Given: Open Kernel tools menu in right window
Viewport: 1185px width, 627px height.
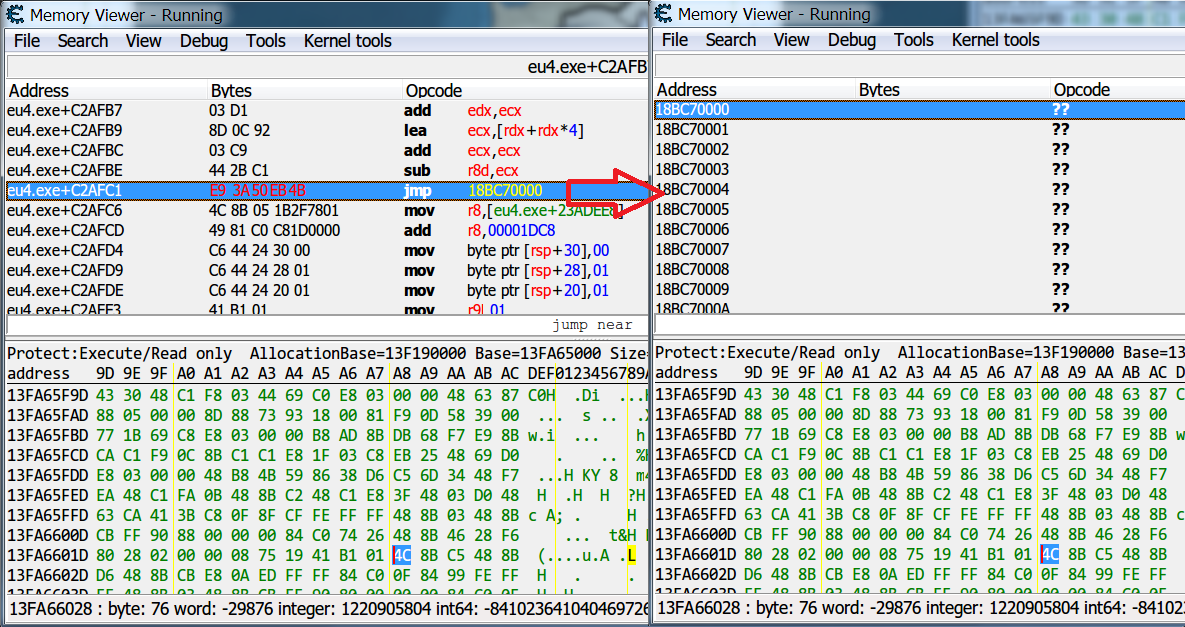Looking at the screenshot, I should point(995,40).
